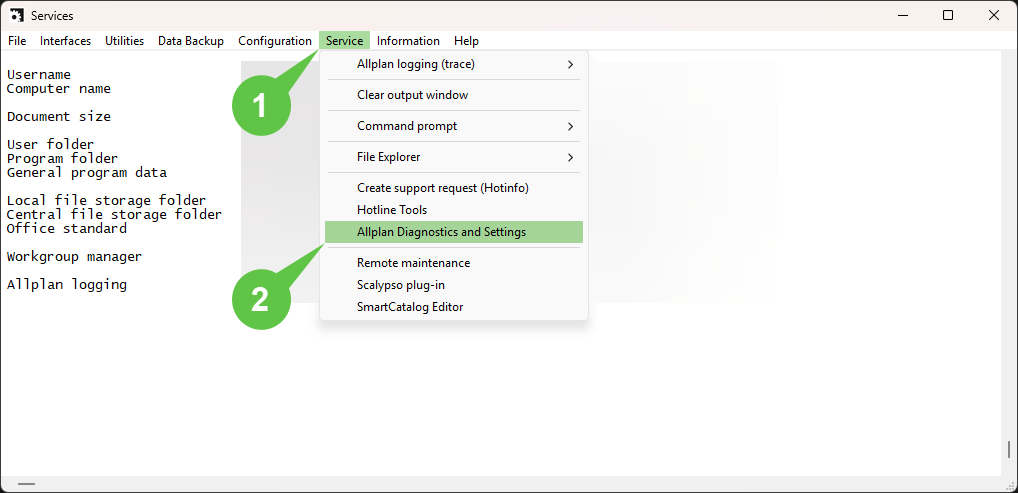
Task: Open Hotline Tools
Action: [x=454, y=210]
